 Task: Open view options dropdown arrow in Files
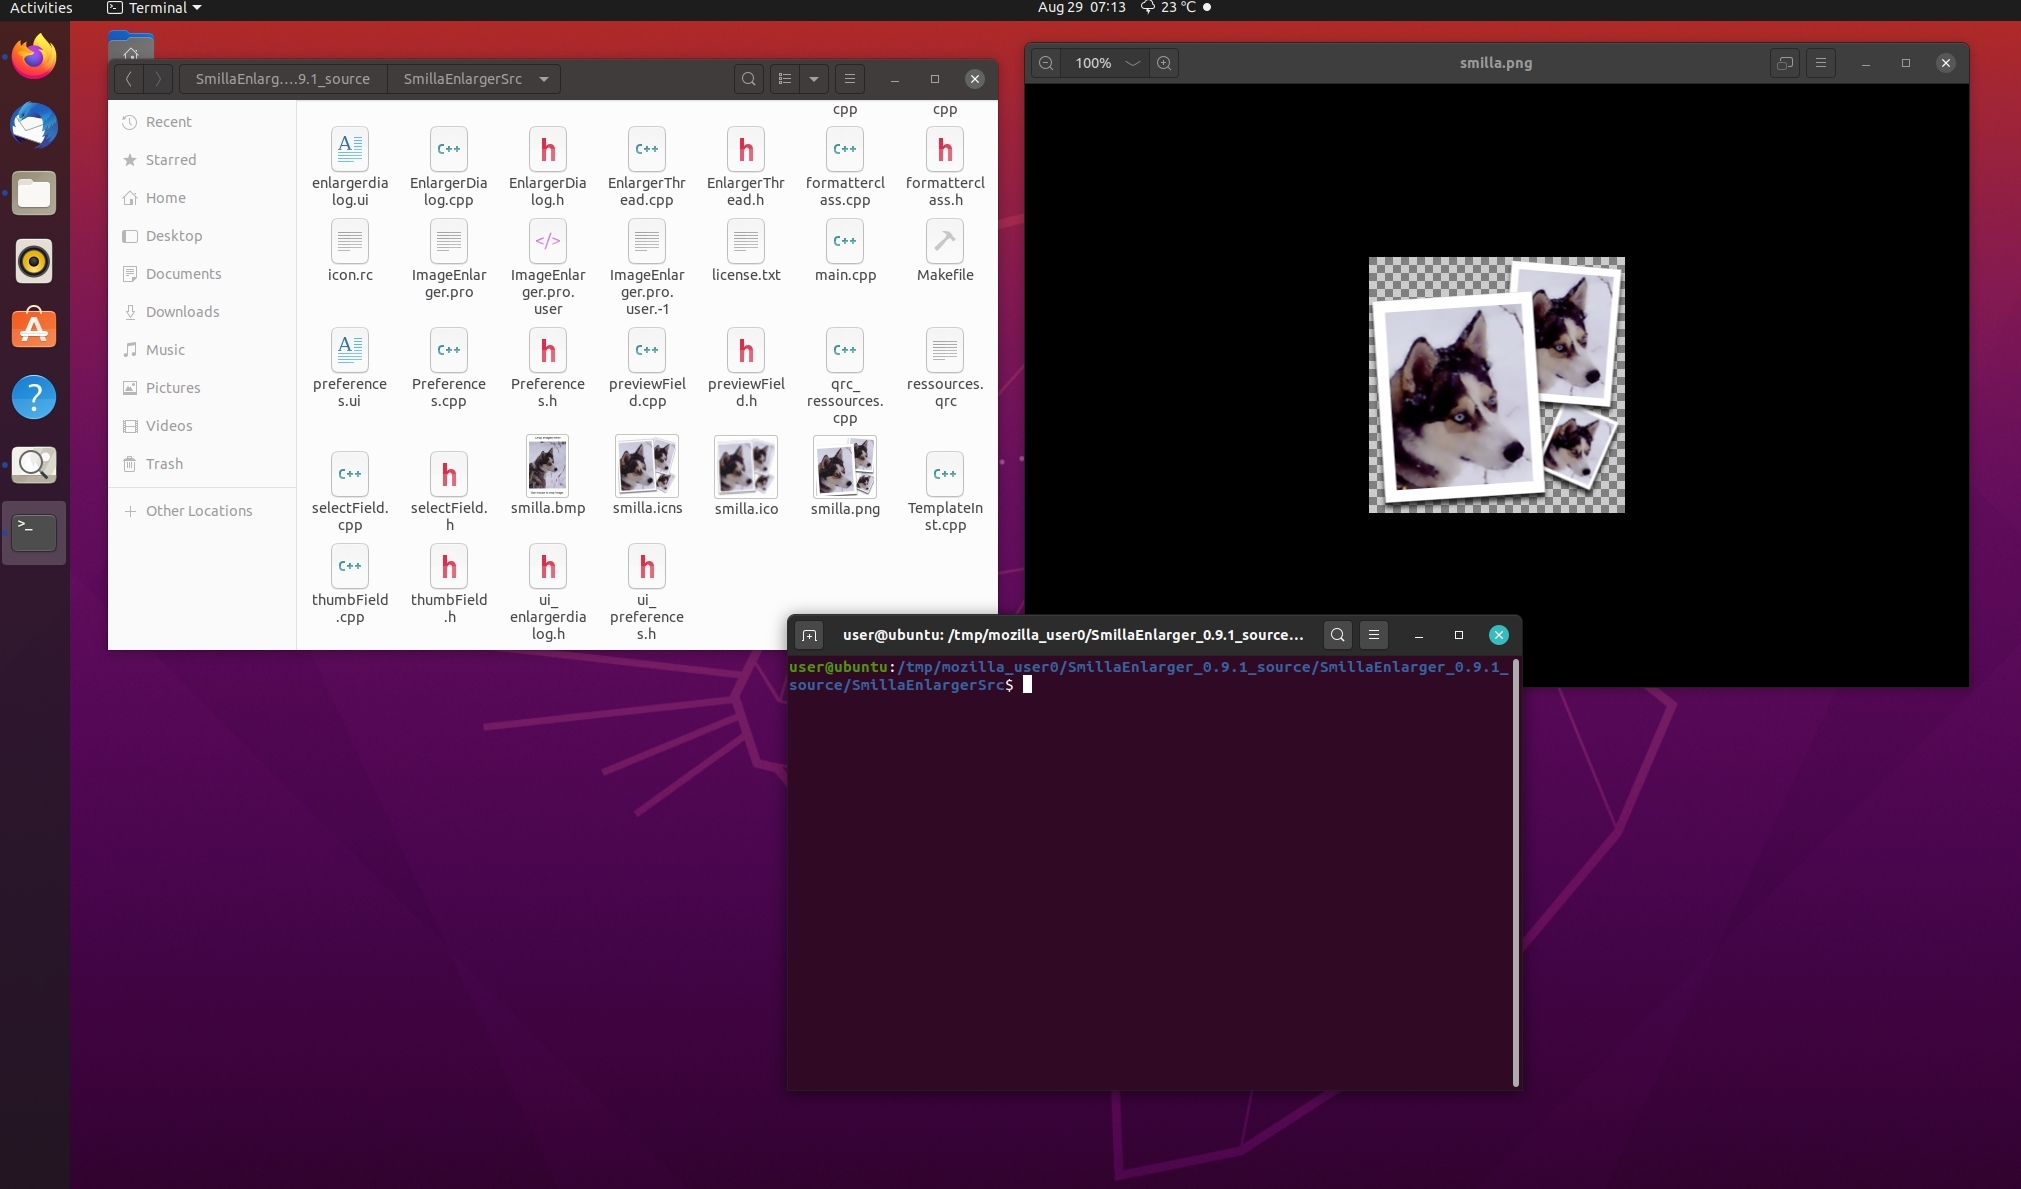[814, 79]
